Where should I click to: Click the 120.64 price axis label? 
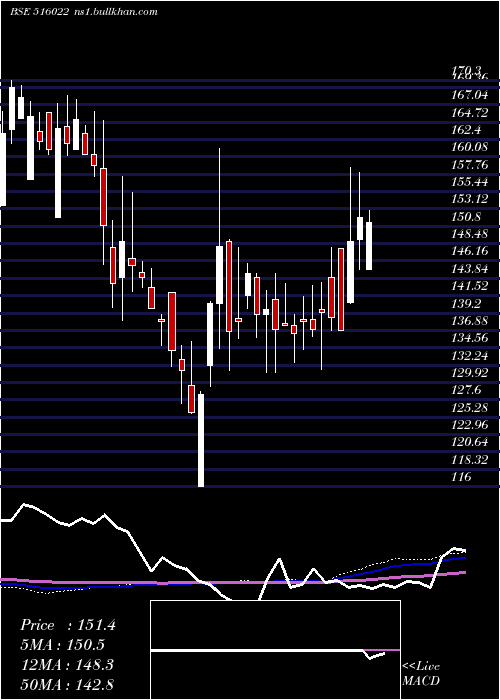(469, 442)
